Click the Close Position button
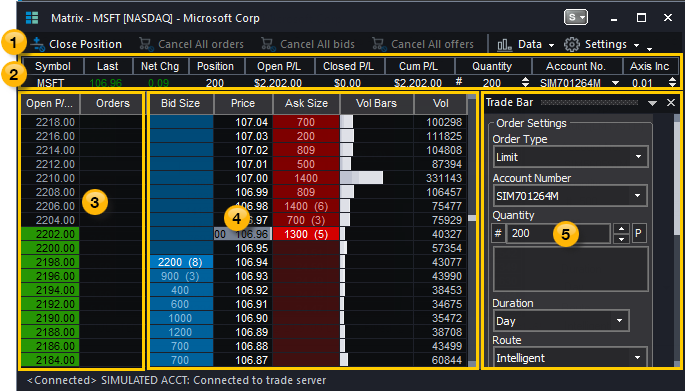This screenshot has width=685, height=391. click(x=77, y=44)
